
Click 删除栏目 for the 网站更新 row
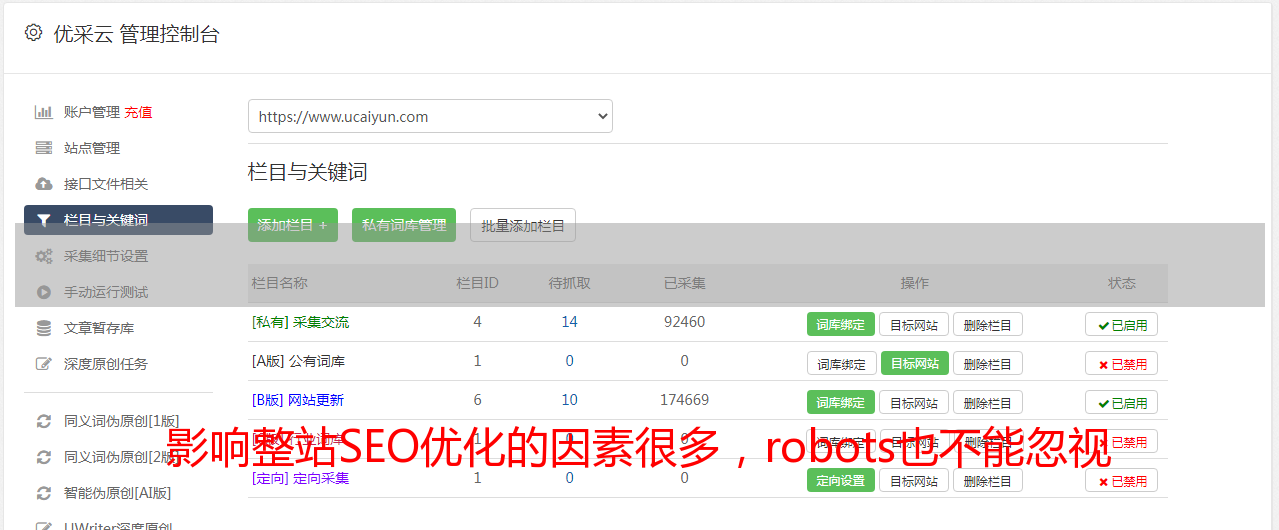coord(988,402)
